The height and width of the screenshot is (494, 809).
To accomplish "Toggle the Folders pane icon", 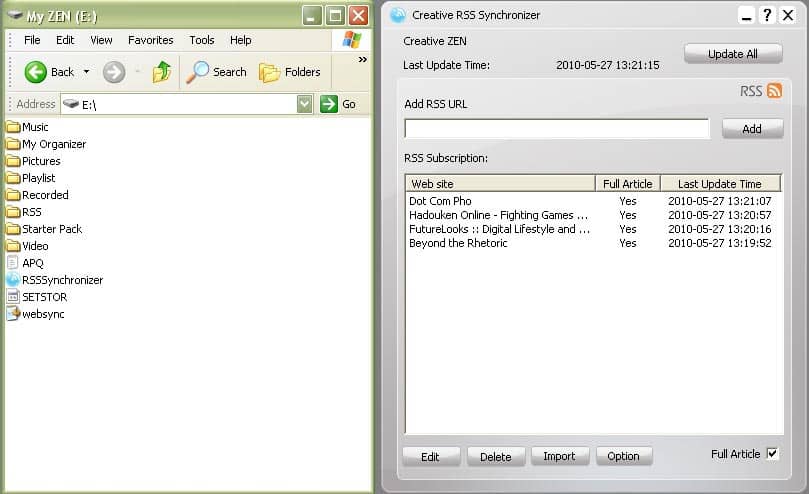I will [269, 72].
